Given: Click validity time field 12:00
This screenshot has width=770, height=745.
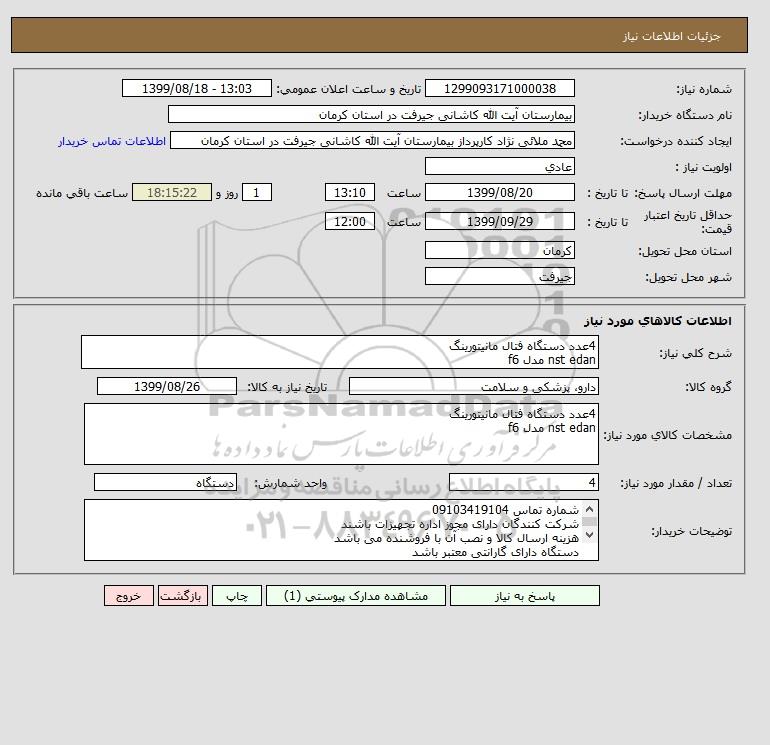Looking at the screenshot, I should (350, 221).
